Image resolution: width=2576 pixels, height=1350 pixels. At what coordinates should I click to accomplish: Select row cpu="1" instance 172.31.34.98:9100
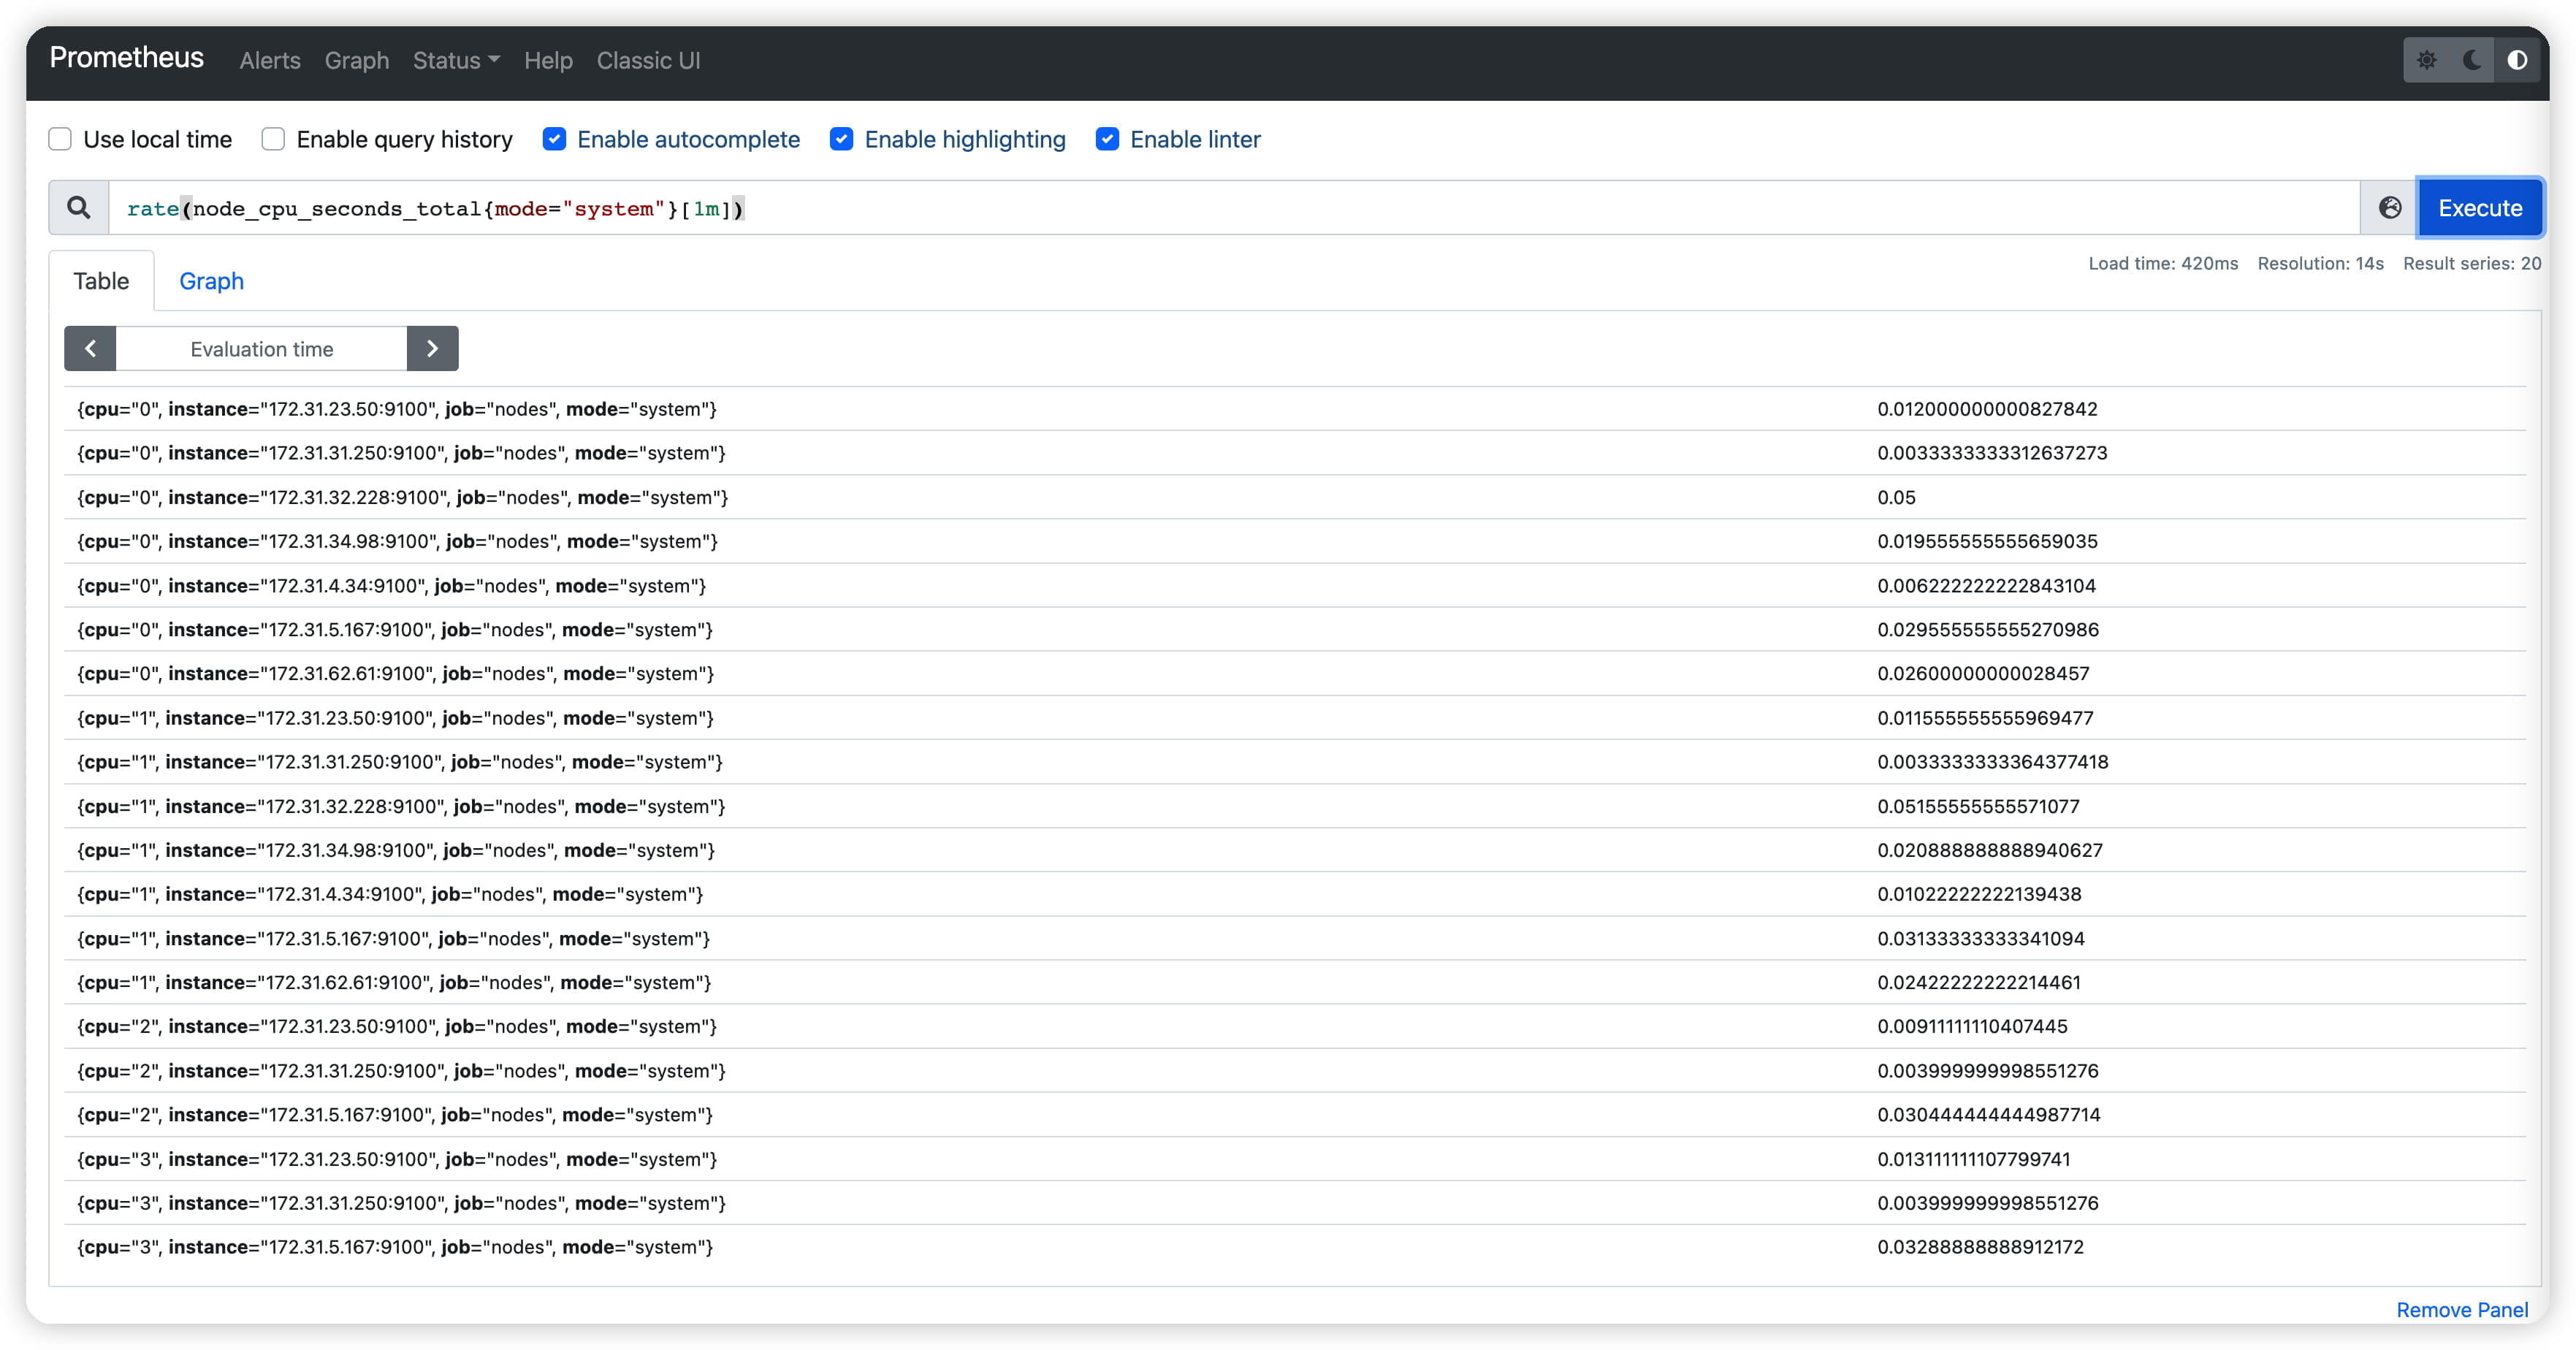(1295, 850)
